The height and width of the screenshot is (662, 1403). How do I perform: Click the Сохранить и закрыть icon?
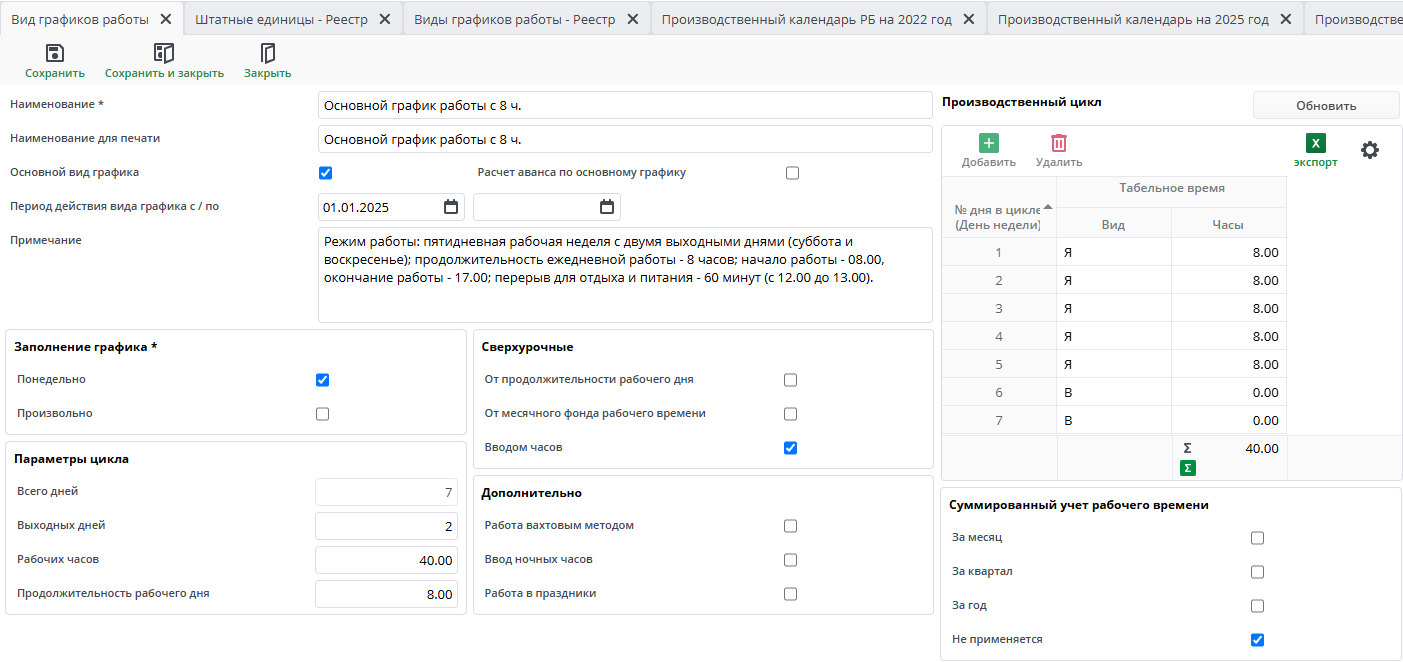[x=164, y=54]
